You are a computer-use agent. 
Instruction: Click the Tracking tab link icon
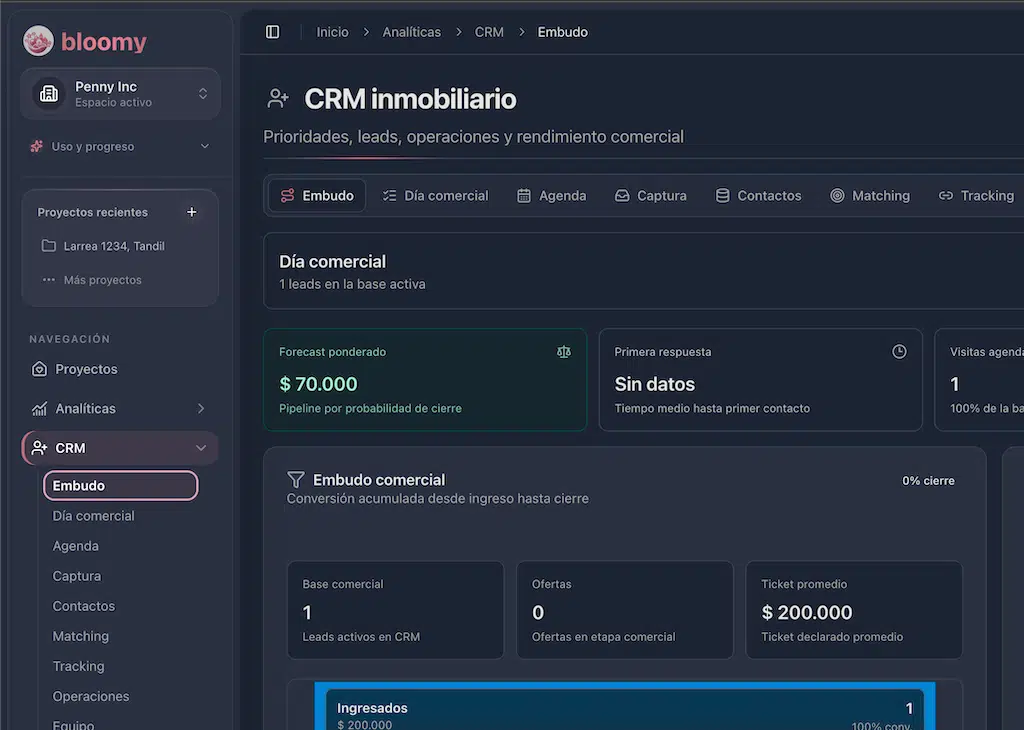point(946,196)
